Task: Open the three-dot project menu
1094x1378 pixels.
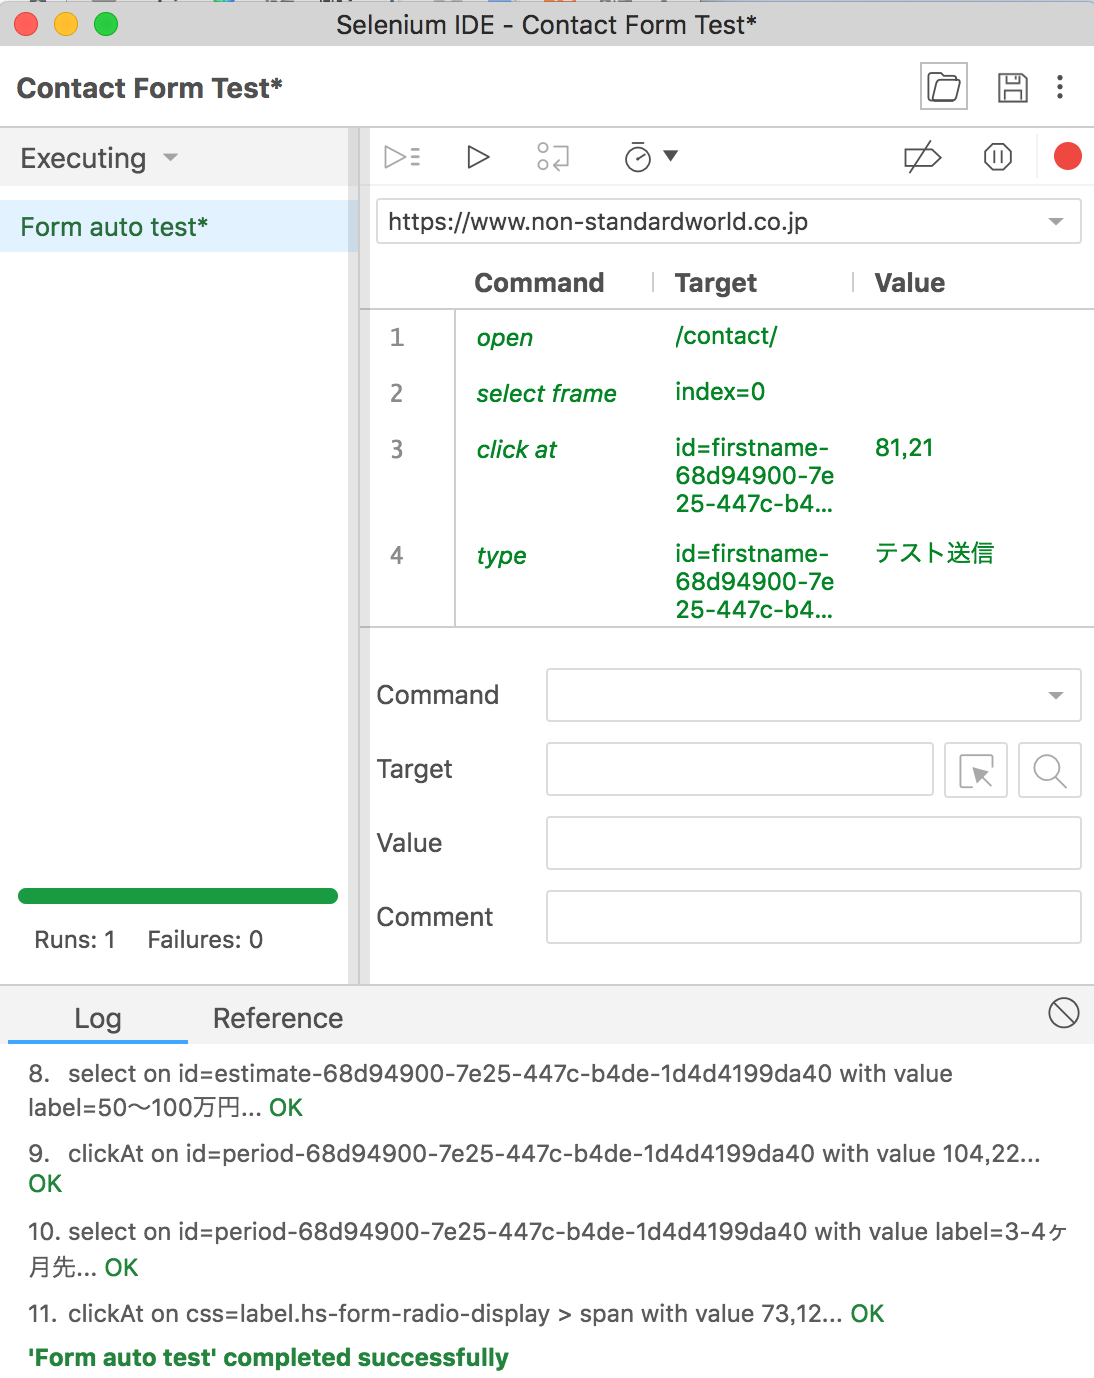Action: tap(1060, 87)
